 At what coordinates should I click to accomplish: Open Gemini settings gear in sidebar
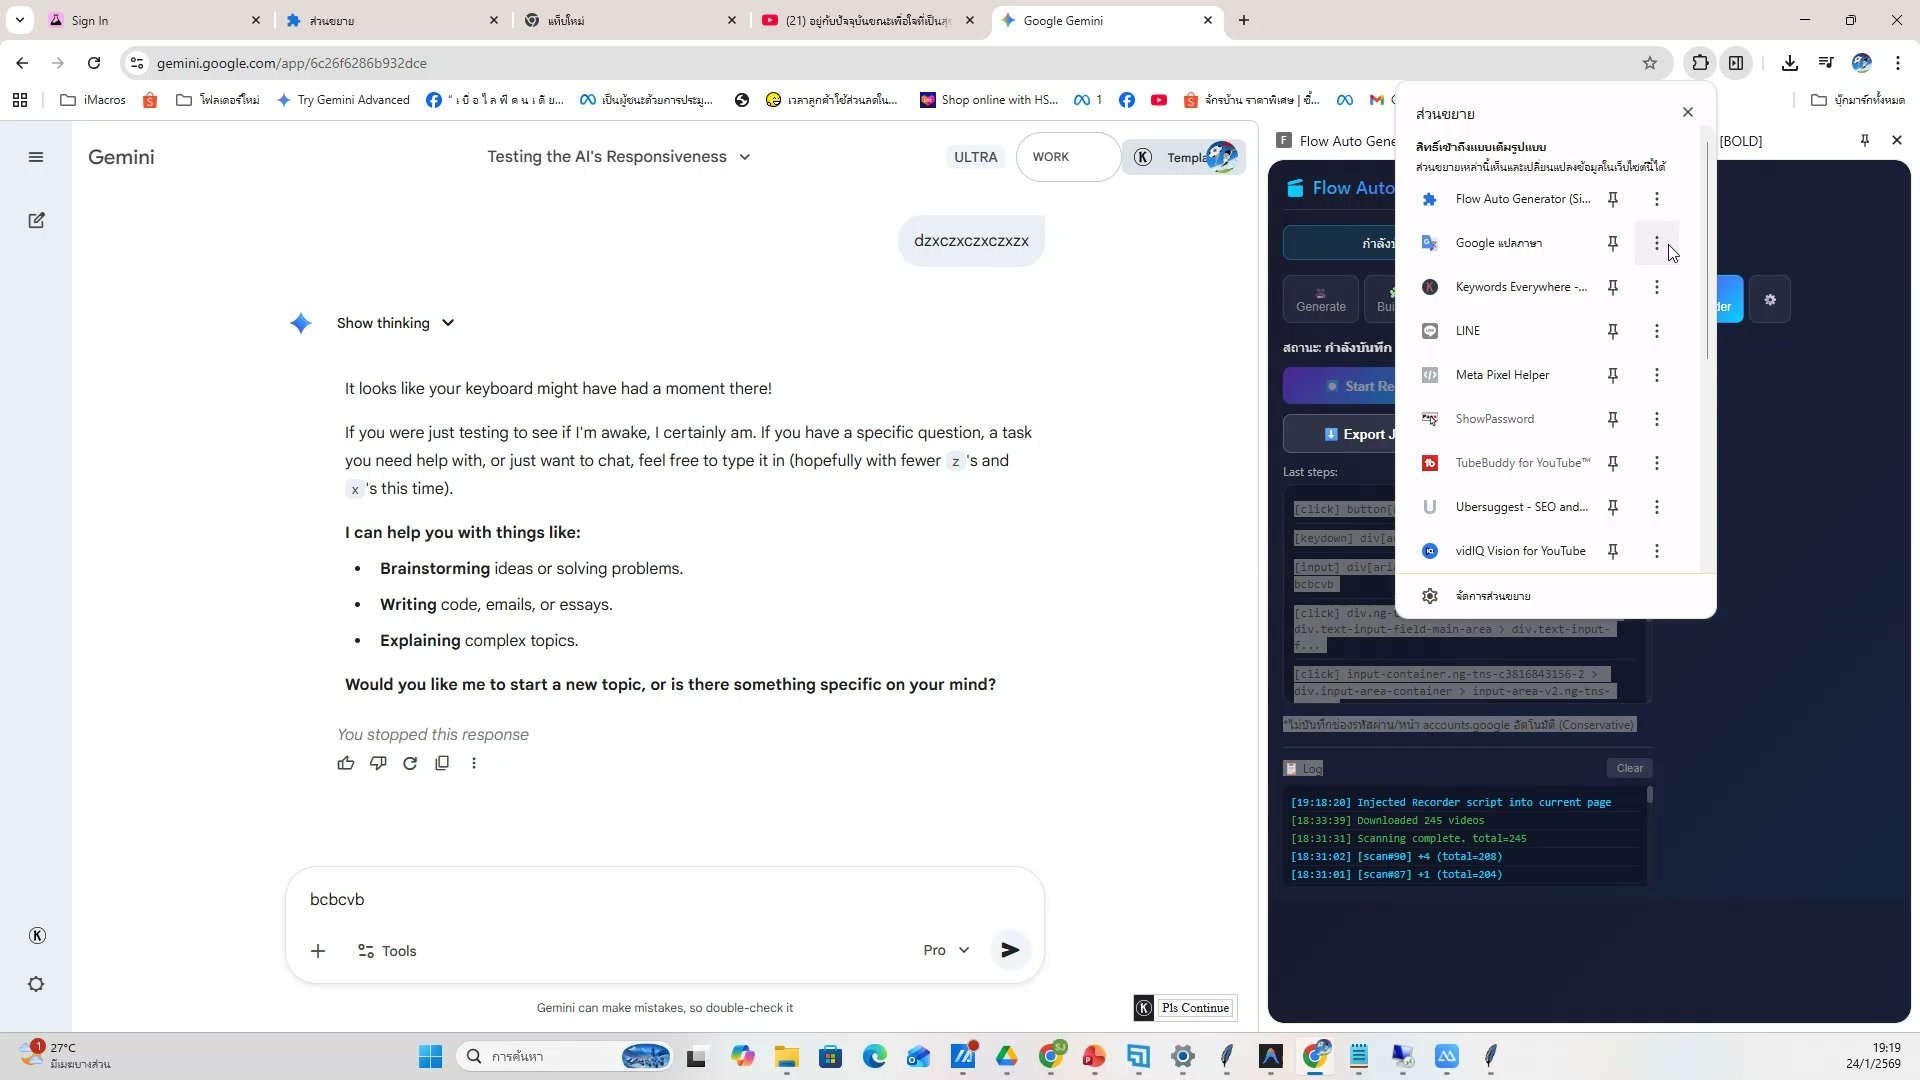coord(36,984)
